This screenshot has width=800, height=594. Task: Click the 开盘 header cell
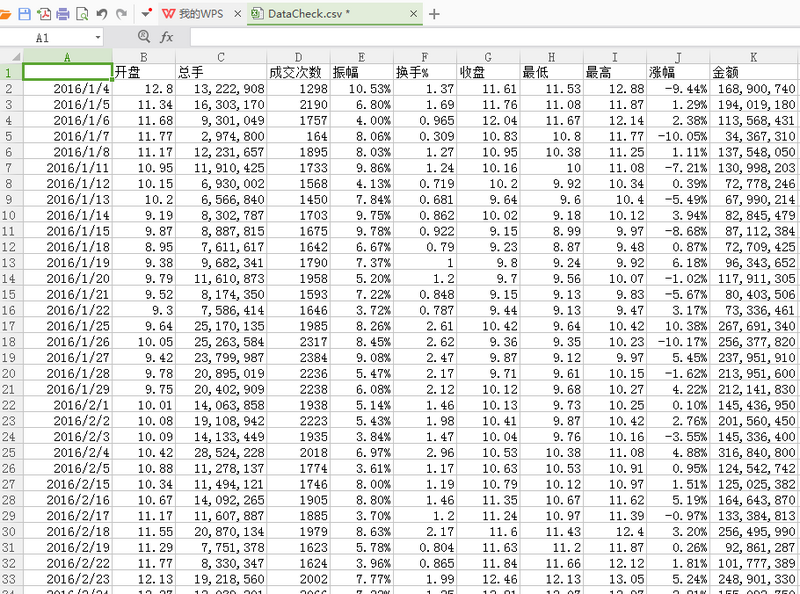[144, 72]
